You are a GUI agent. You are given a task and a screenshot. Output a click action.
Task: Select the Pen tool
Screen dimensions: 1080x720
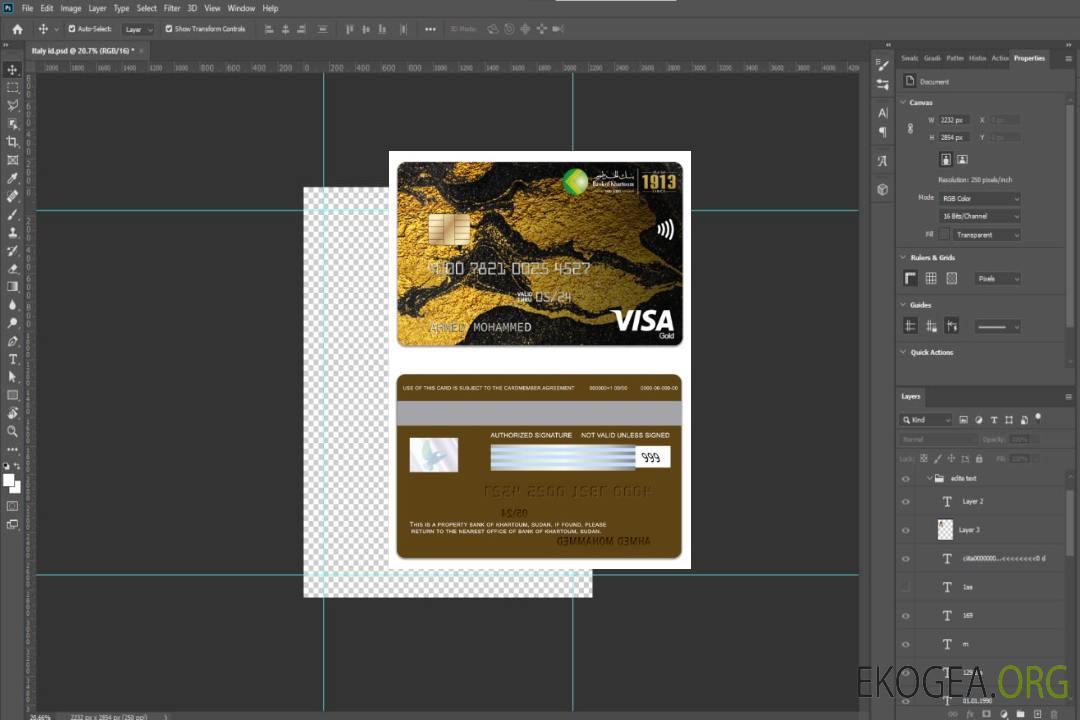tap(12, 341)
